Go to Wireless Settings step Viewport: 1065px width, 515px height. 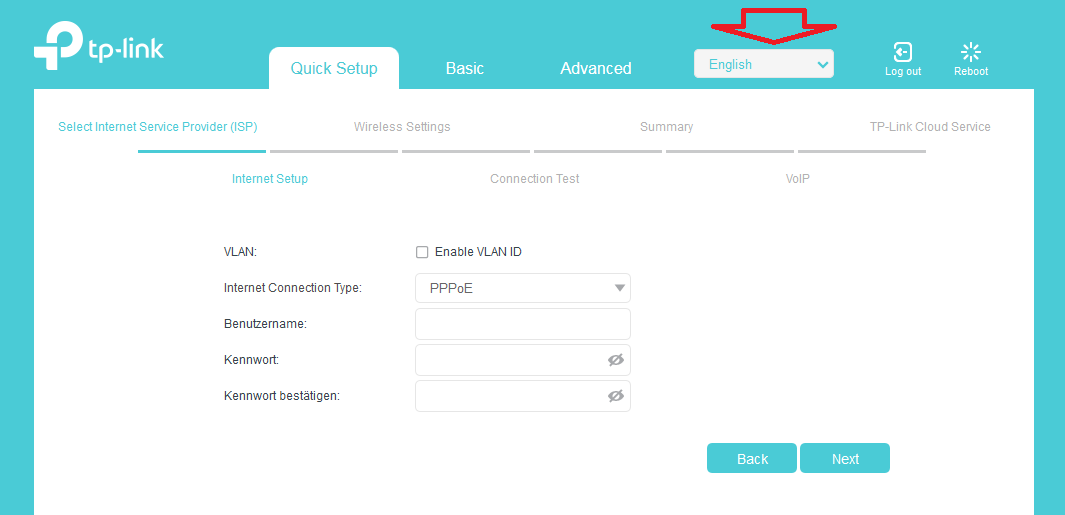click(x=402, y=127)
